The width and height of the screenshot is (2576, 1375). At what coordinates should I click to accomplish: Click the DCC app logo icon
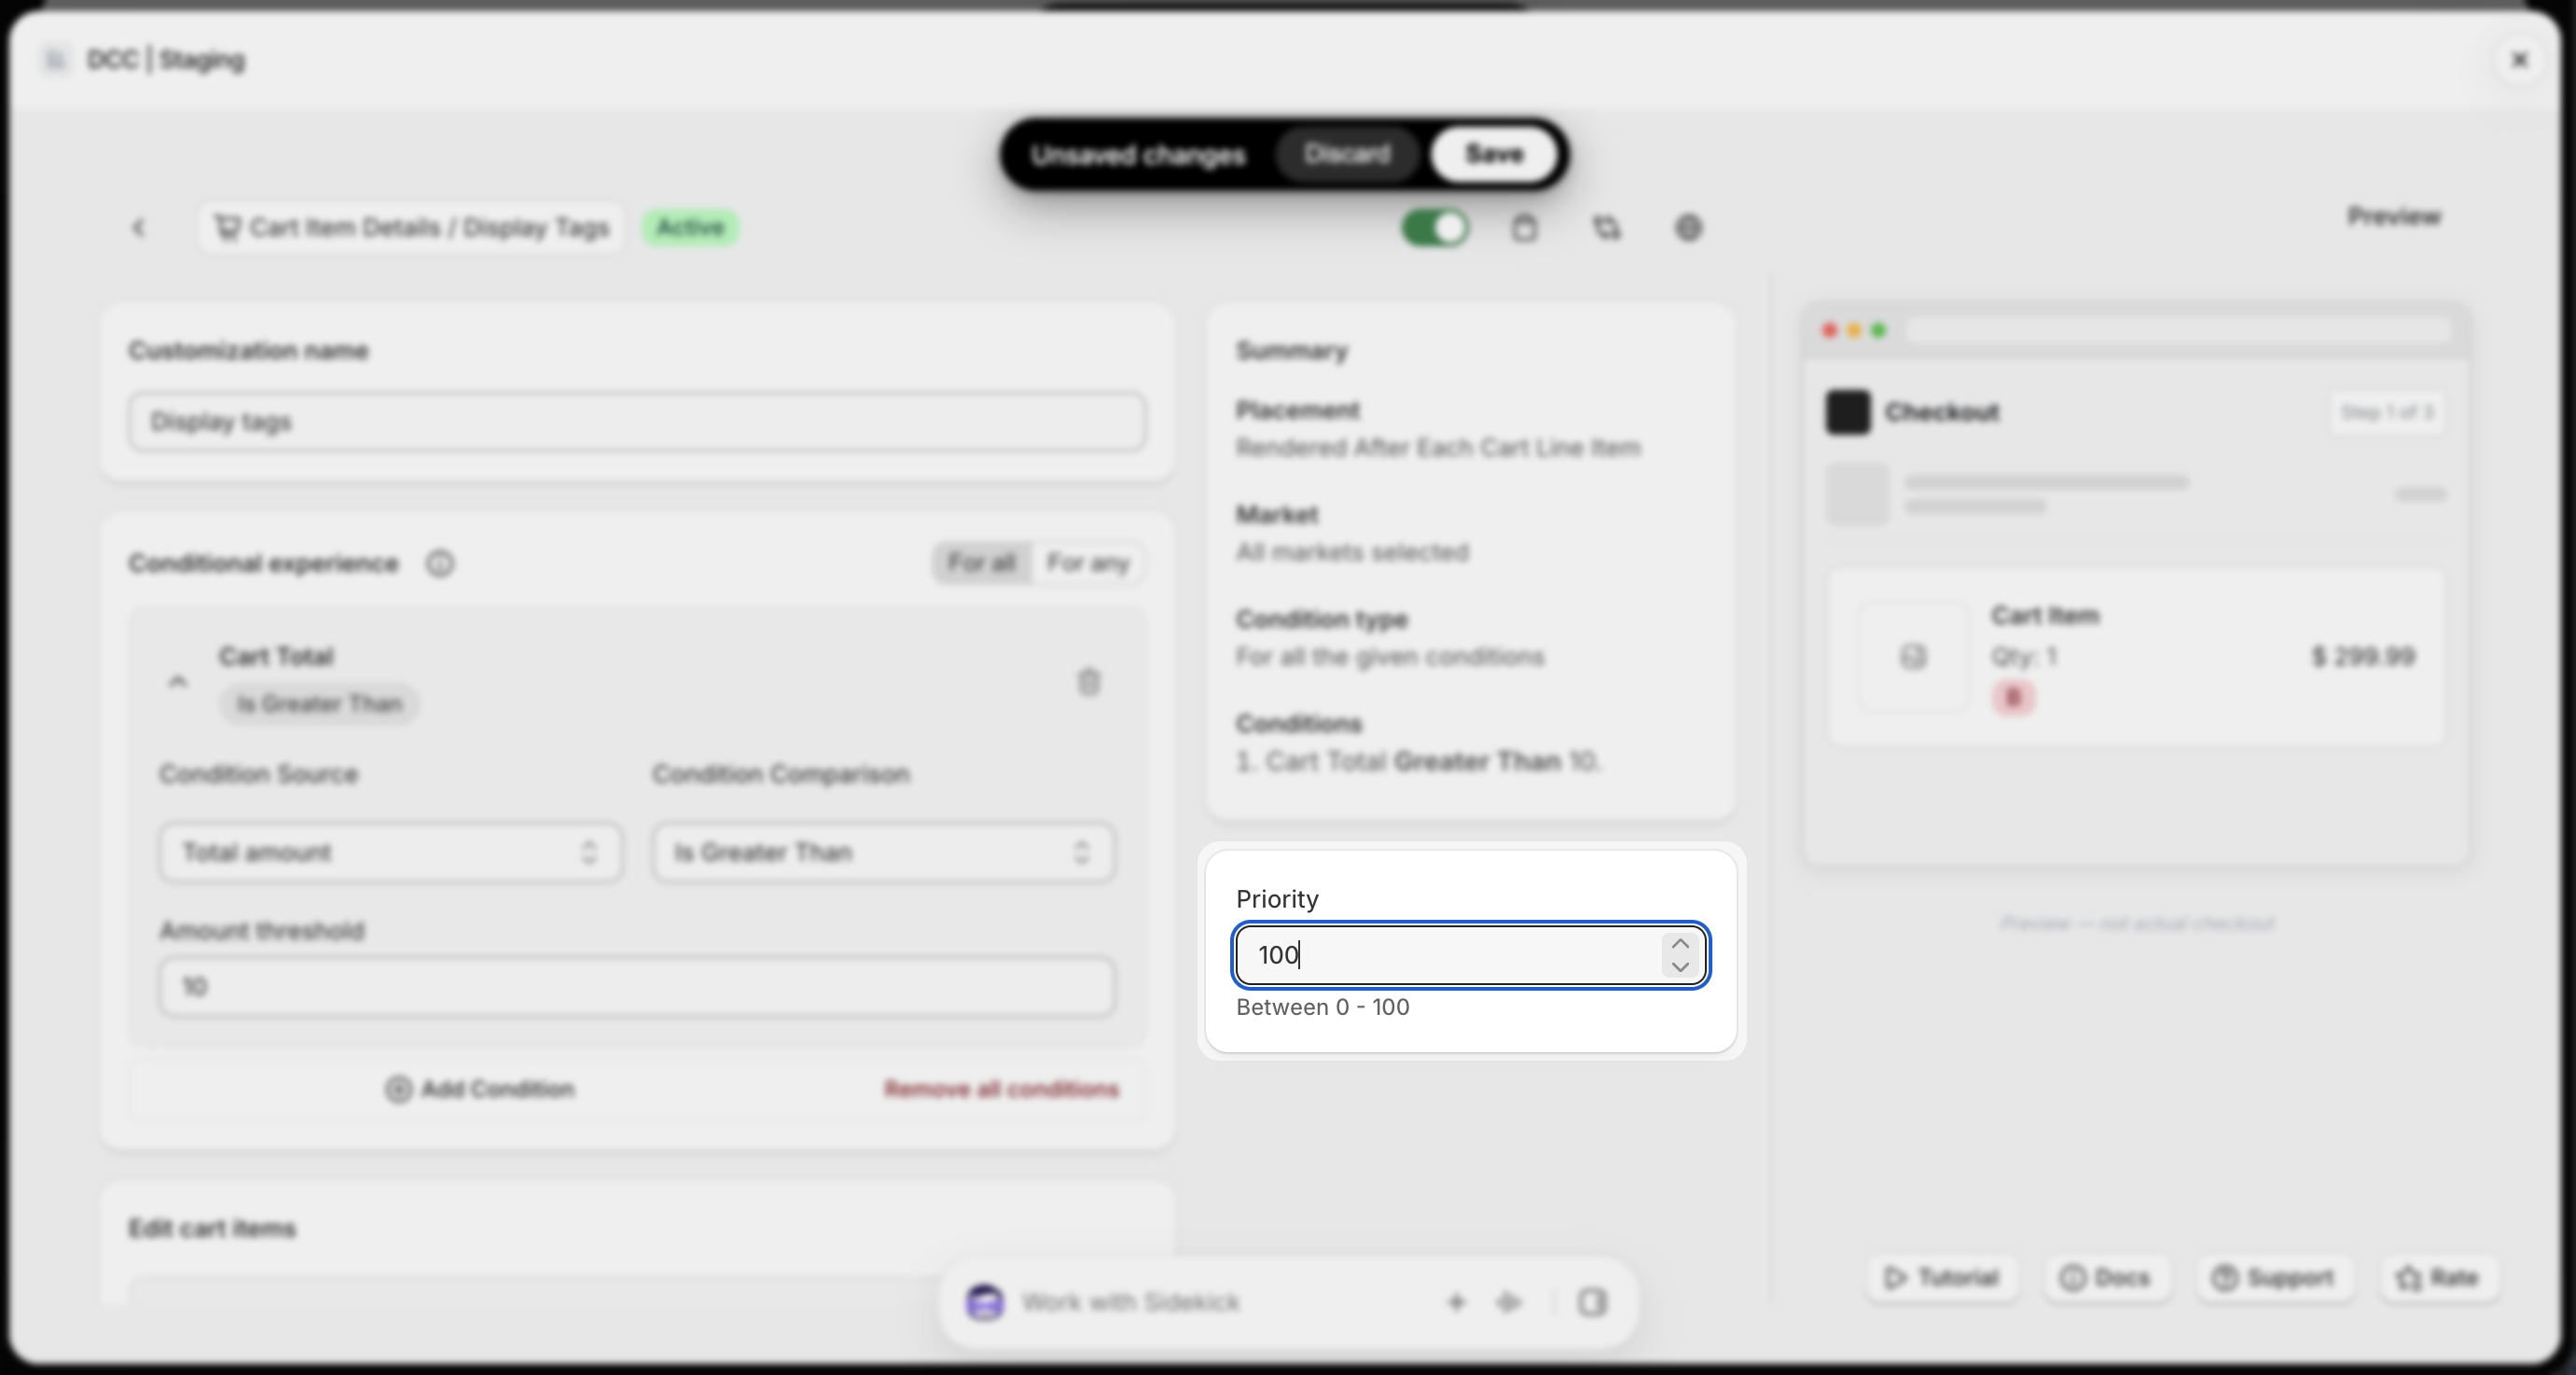click(x=55, y=60)
